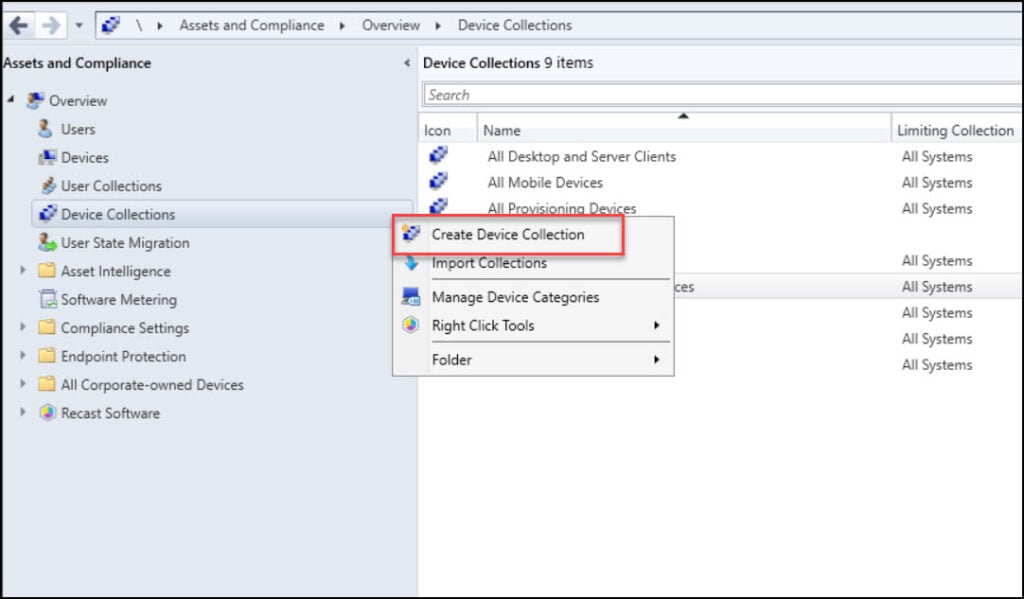The height and width of the screenshot is (599, 1024).
Task: Click the Overview node icon
Action: tap(35, 101)
